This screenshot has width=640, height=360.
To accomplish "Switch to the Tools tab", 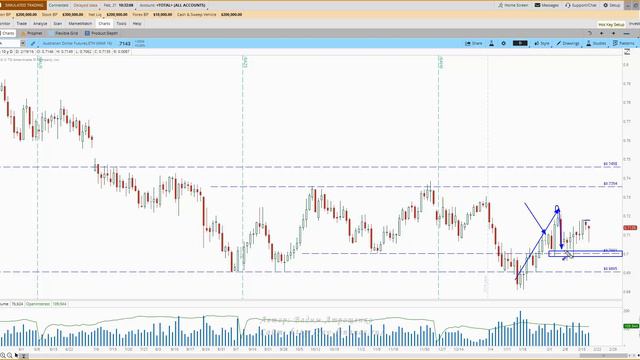I will pos(122,24).
